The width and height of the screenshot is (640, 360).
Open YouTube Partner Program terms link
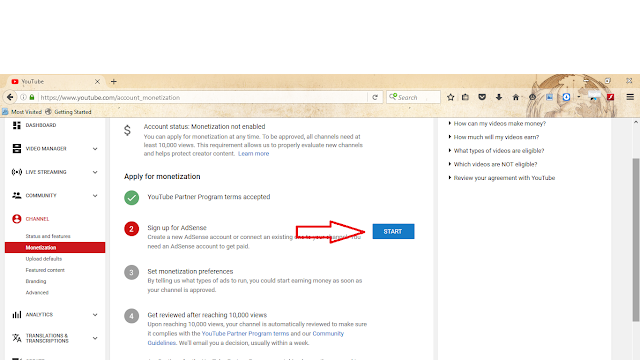(x=245, y=333)
